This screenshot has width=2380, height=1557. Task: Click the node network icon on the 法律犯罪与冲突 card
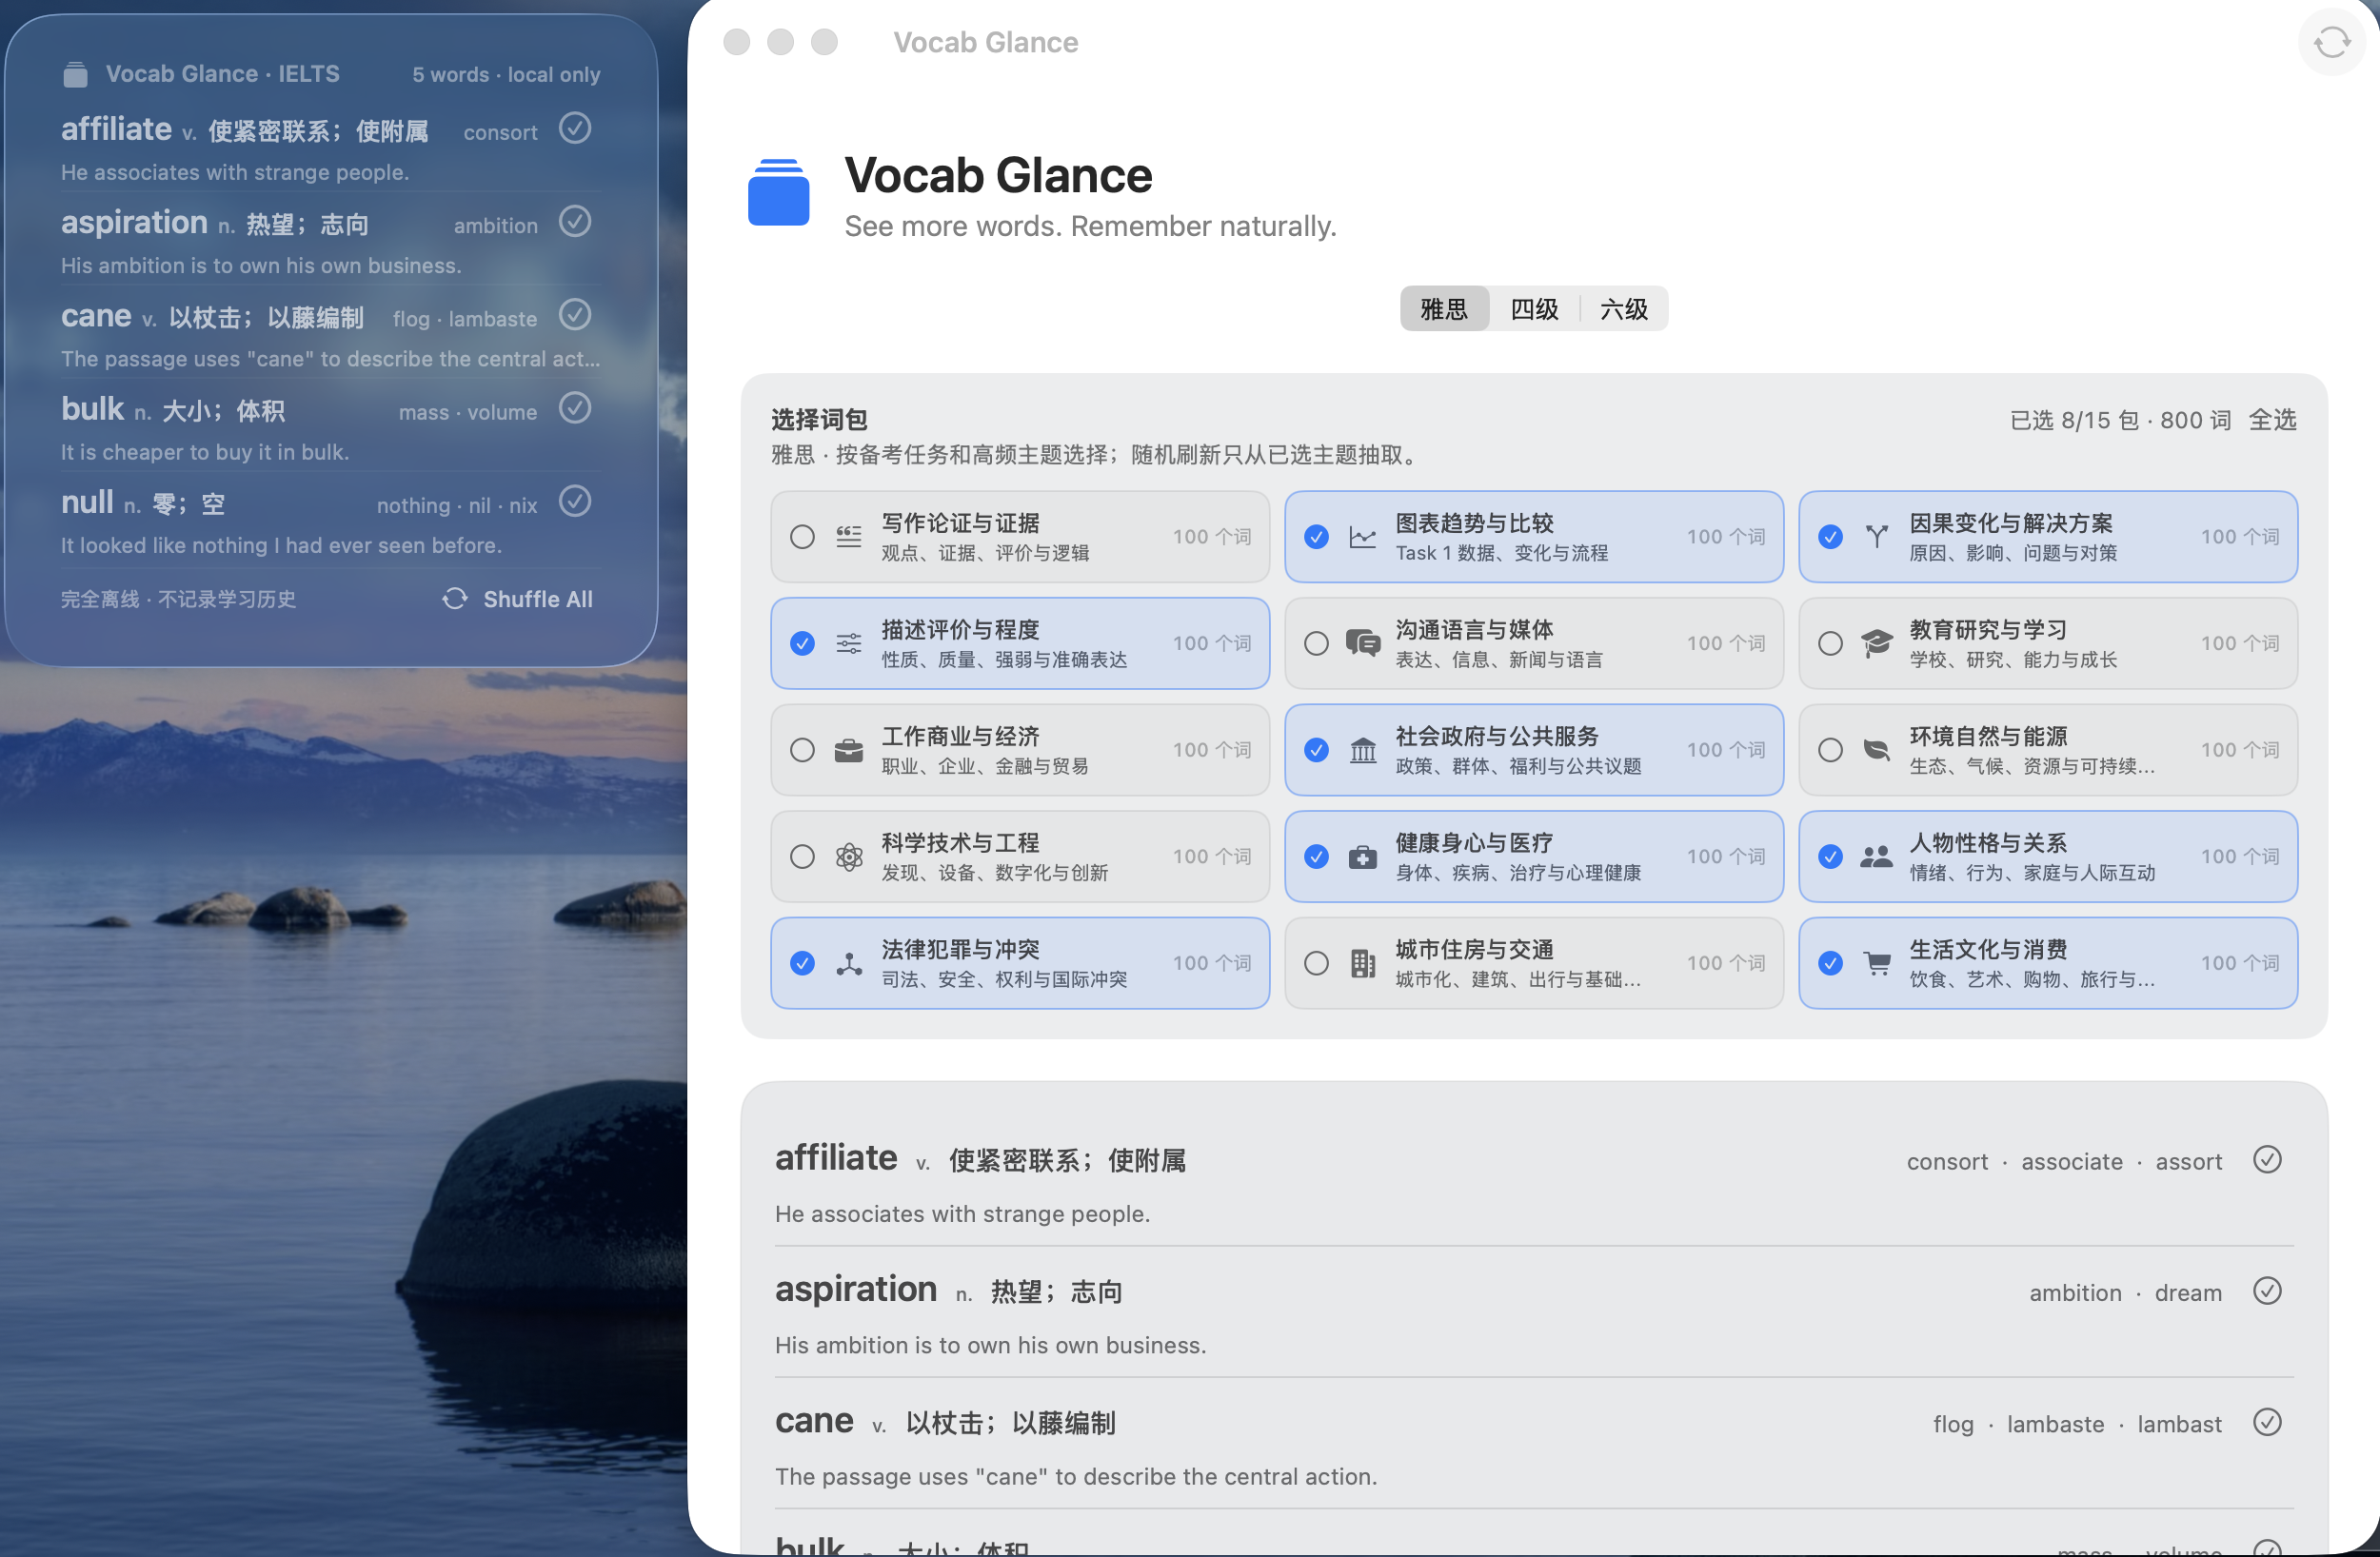click(848, 963)
